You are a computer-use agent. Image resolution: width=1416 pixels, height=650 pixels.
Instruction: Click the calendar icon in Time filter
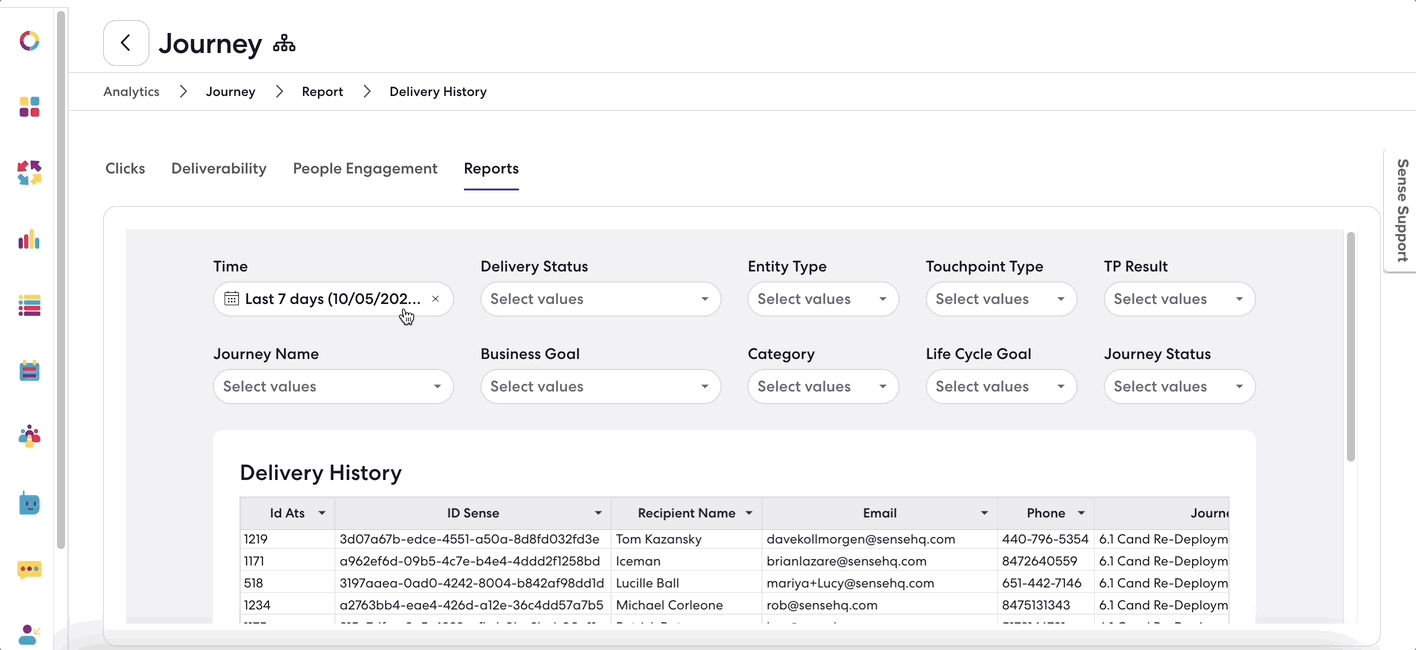[x=231, y=299]
